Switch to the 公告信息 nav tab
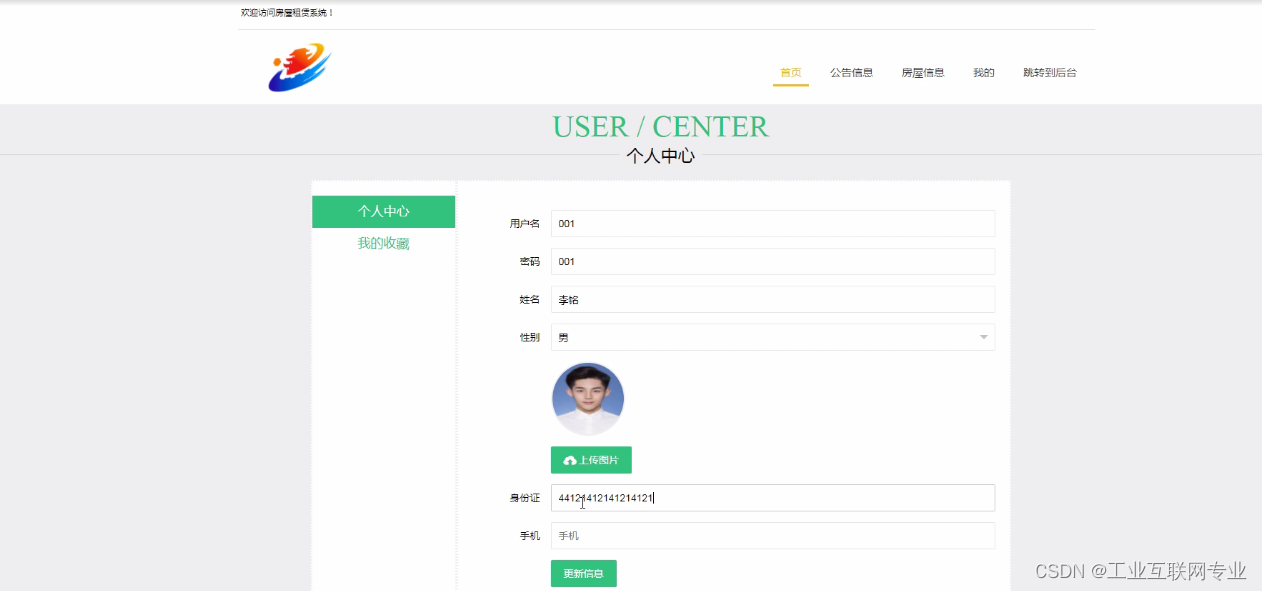 (851, 72)
